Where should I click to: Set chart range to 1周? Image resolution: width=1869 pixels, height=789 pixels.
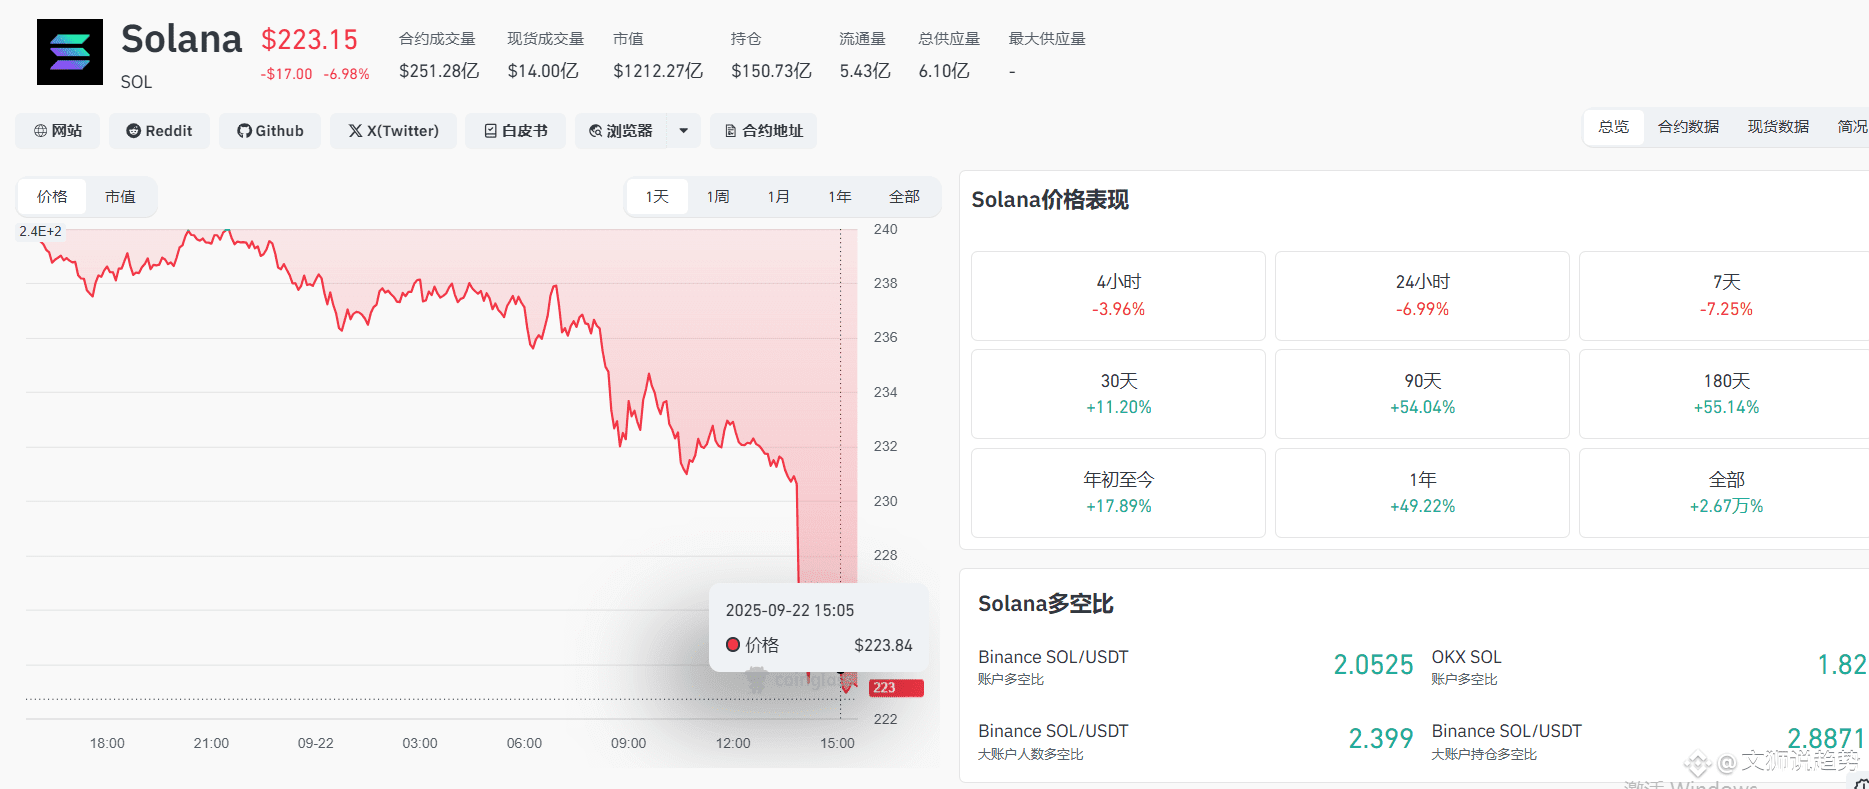click(718, 197)
